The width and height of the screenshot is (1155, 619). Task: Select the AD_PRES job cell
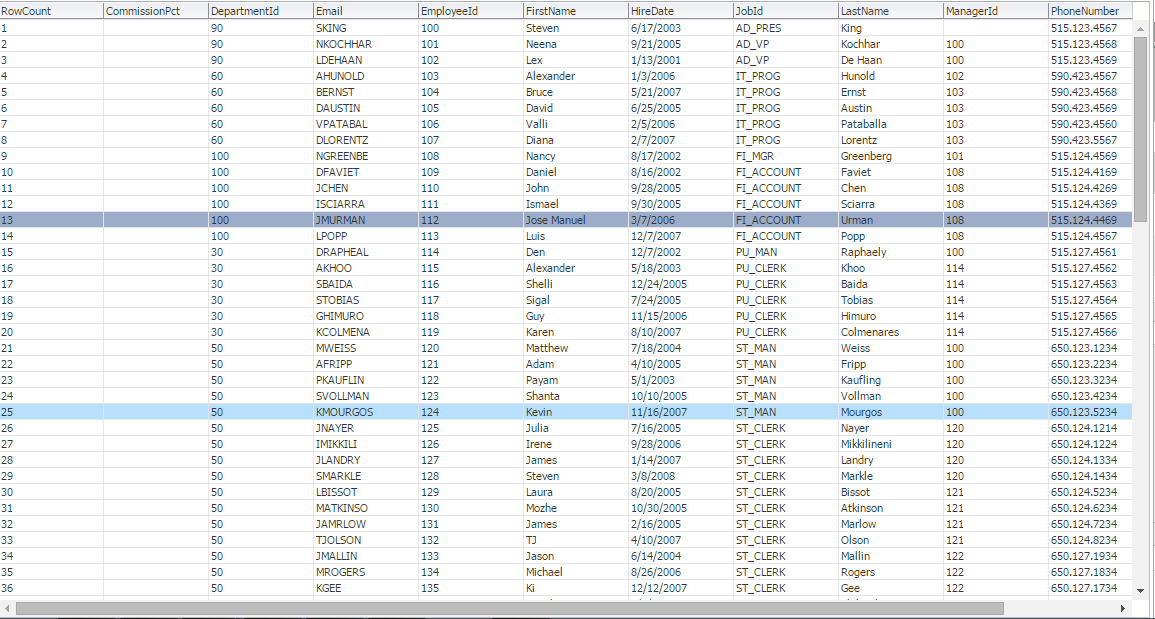pos(786,28)
